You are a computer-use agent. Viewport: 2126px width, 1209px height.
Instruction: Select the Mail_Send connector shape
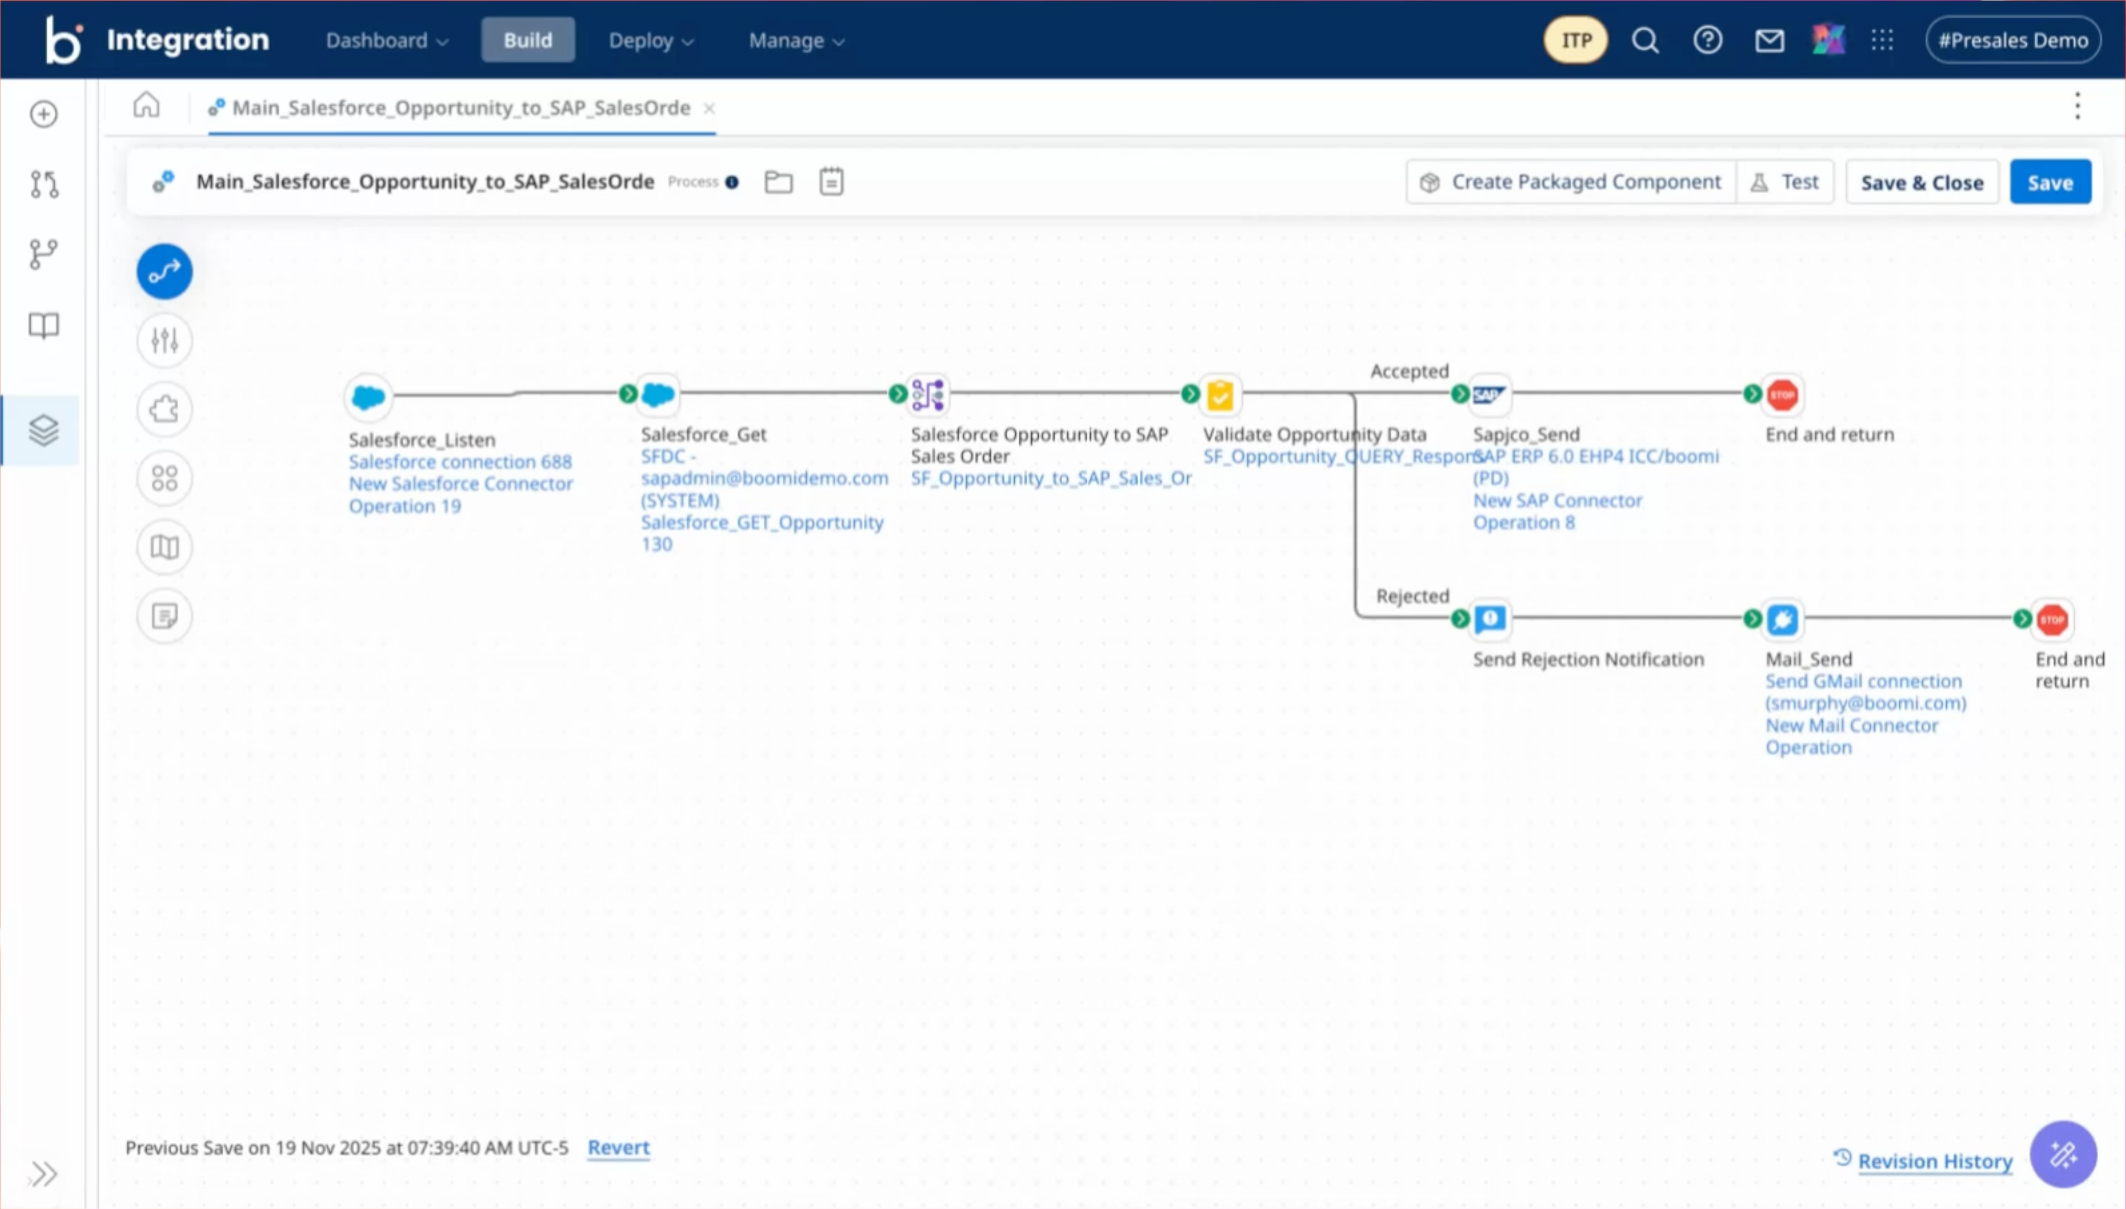(x=1782, y=620)
